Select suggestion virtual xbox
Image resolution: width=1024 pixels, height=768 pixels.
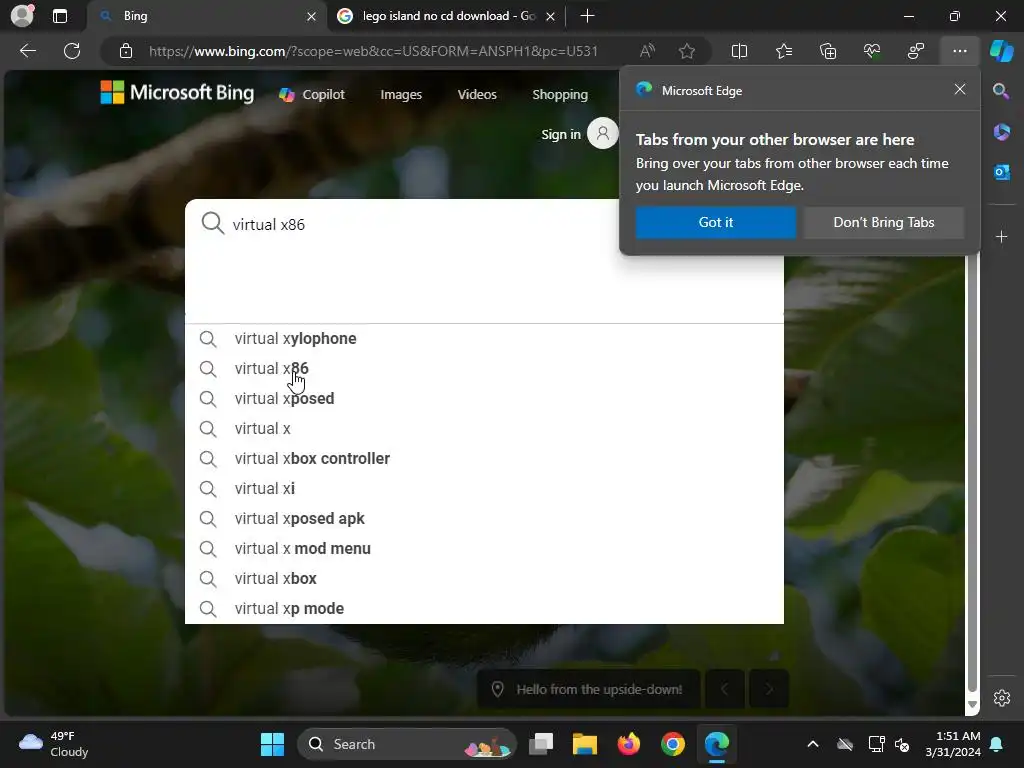click(x=484, y=579)
